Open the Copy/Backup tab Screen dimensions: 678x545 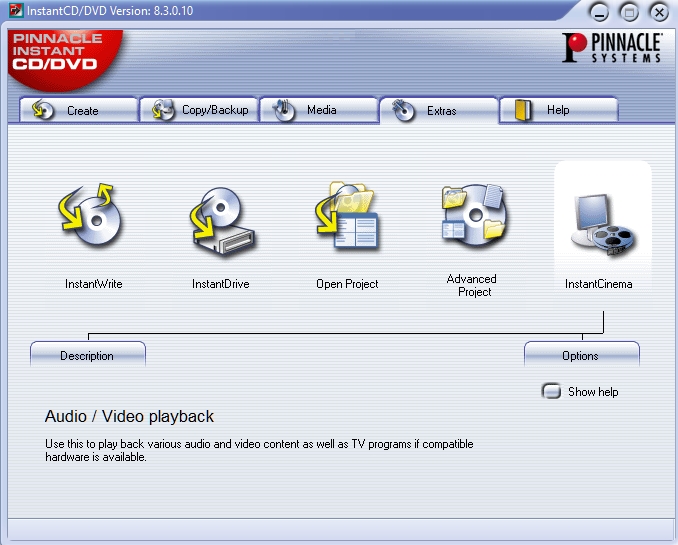click(199, 110)
